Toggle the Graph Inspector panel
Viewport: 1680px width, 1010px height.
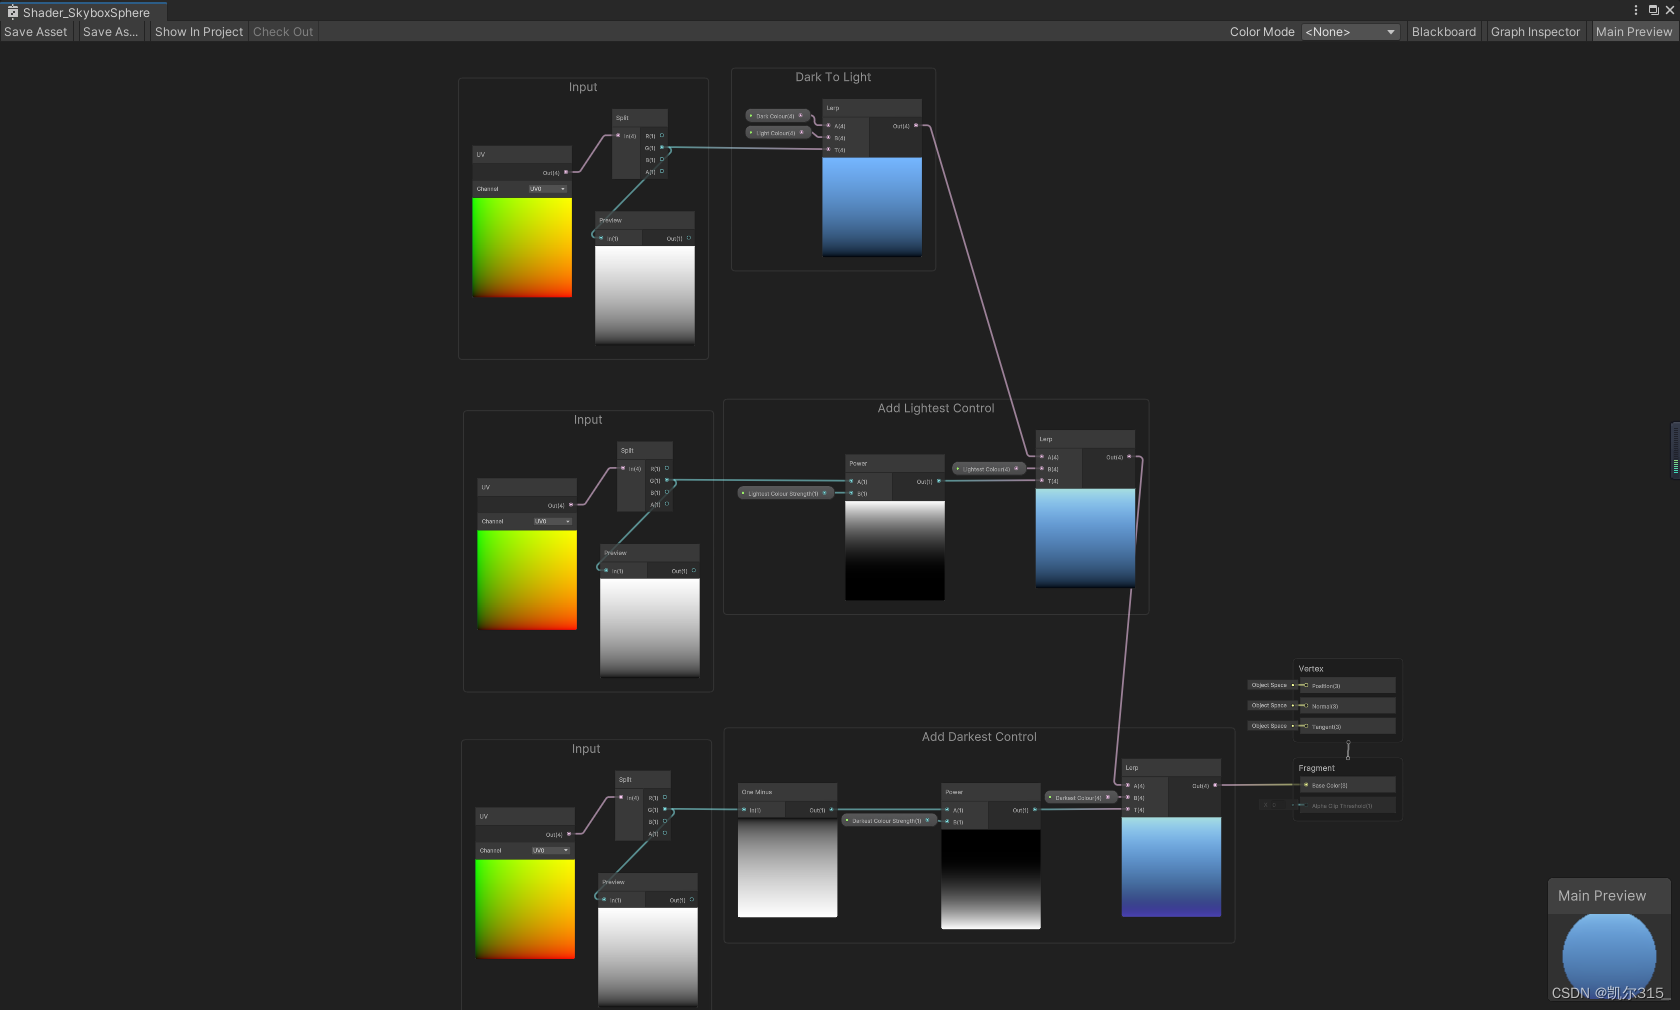point(1535,31)
